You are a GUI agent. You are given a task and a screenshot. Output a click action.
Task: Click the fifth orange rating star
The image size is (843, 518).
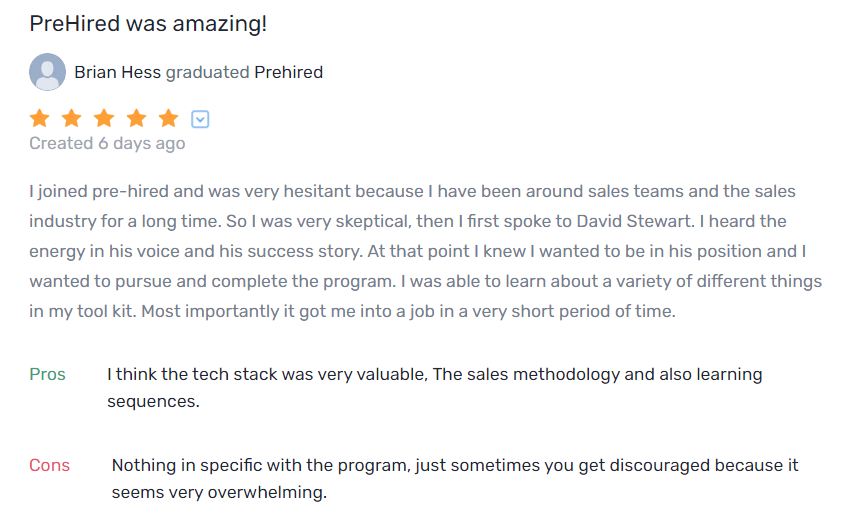pos(168,119)
